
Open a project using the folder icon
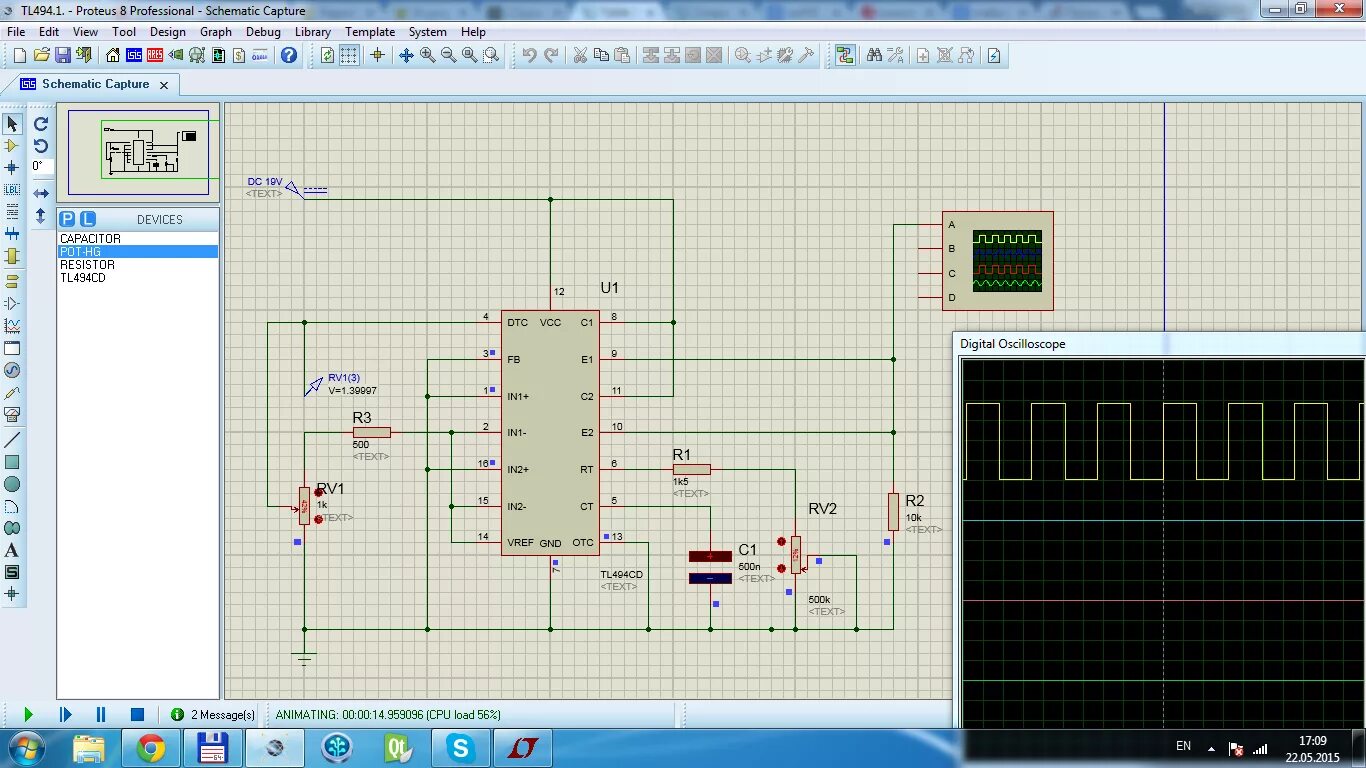click(x=41, y=55)
